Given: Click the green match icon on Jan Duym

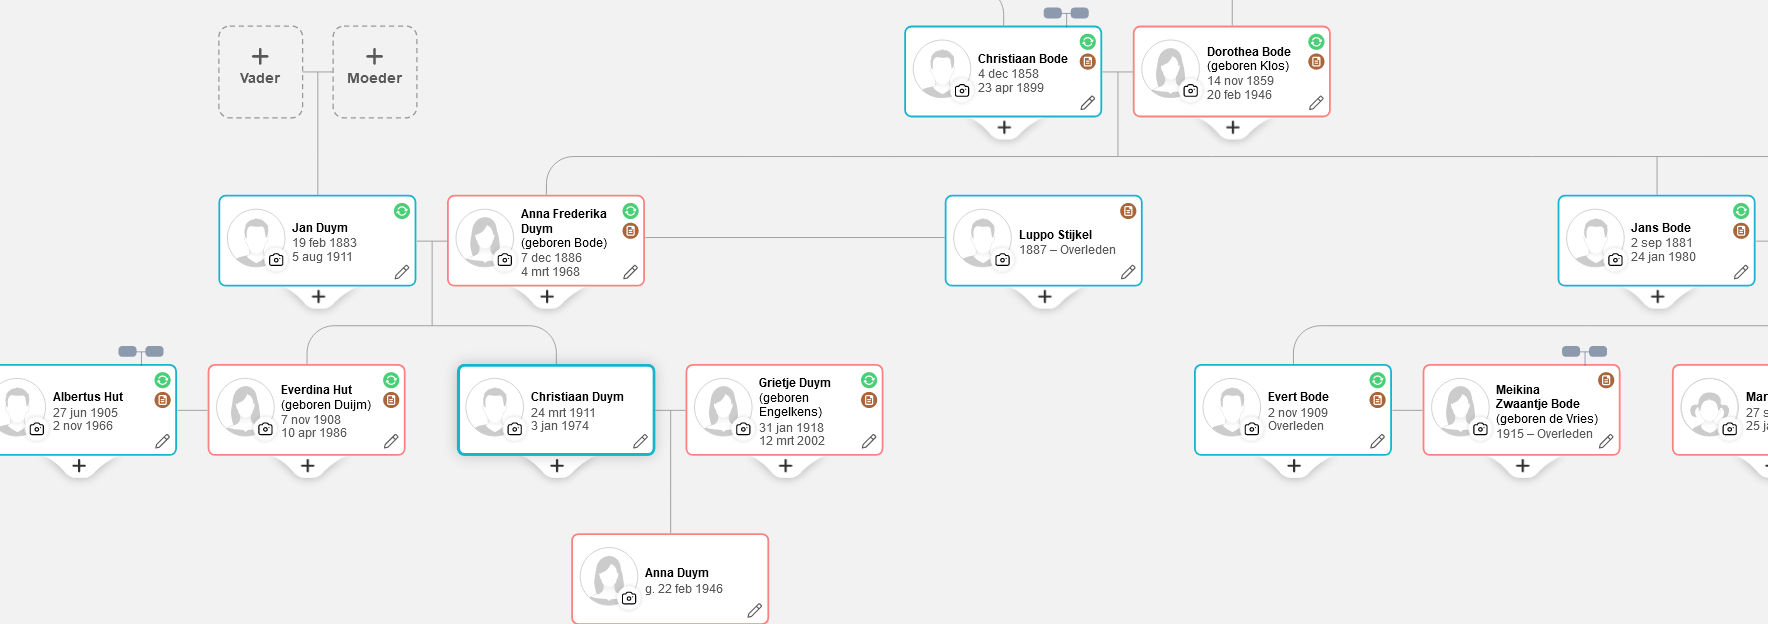Looking at the screenshot, I should coord(402,211).
